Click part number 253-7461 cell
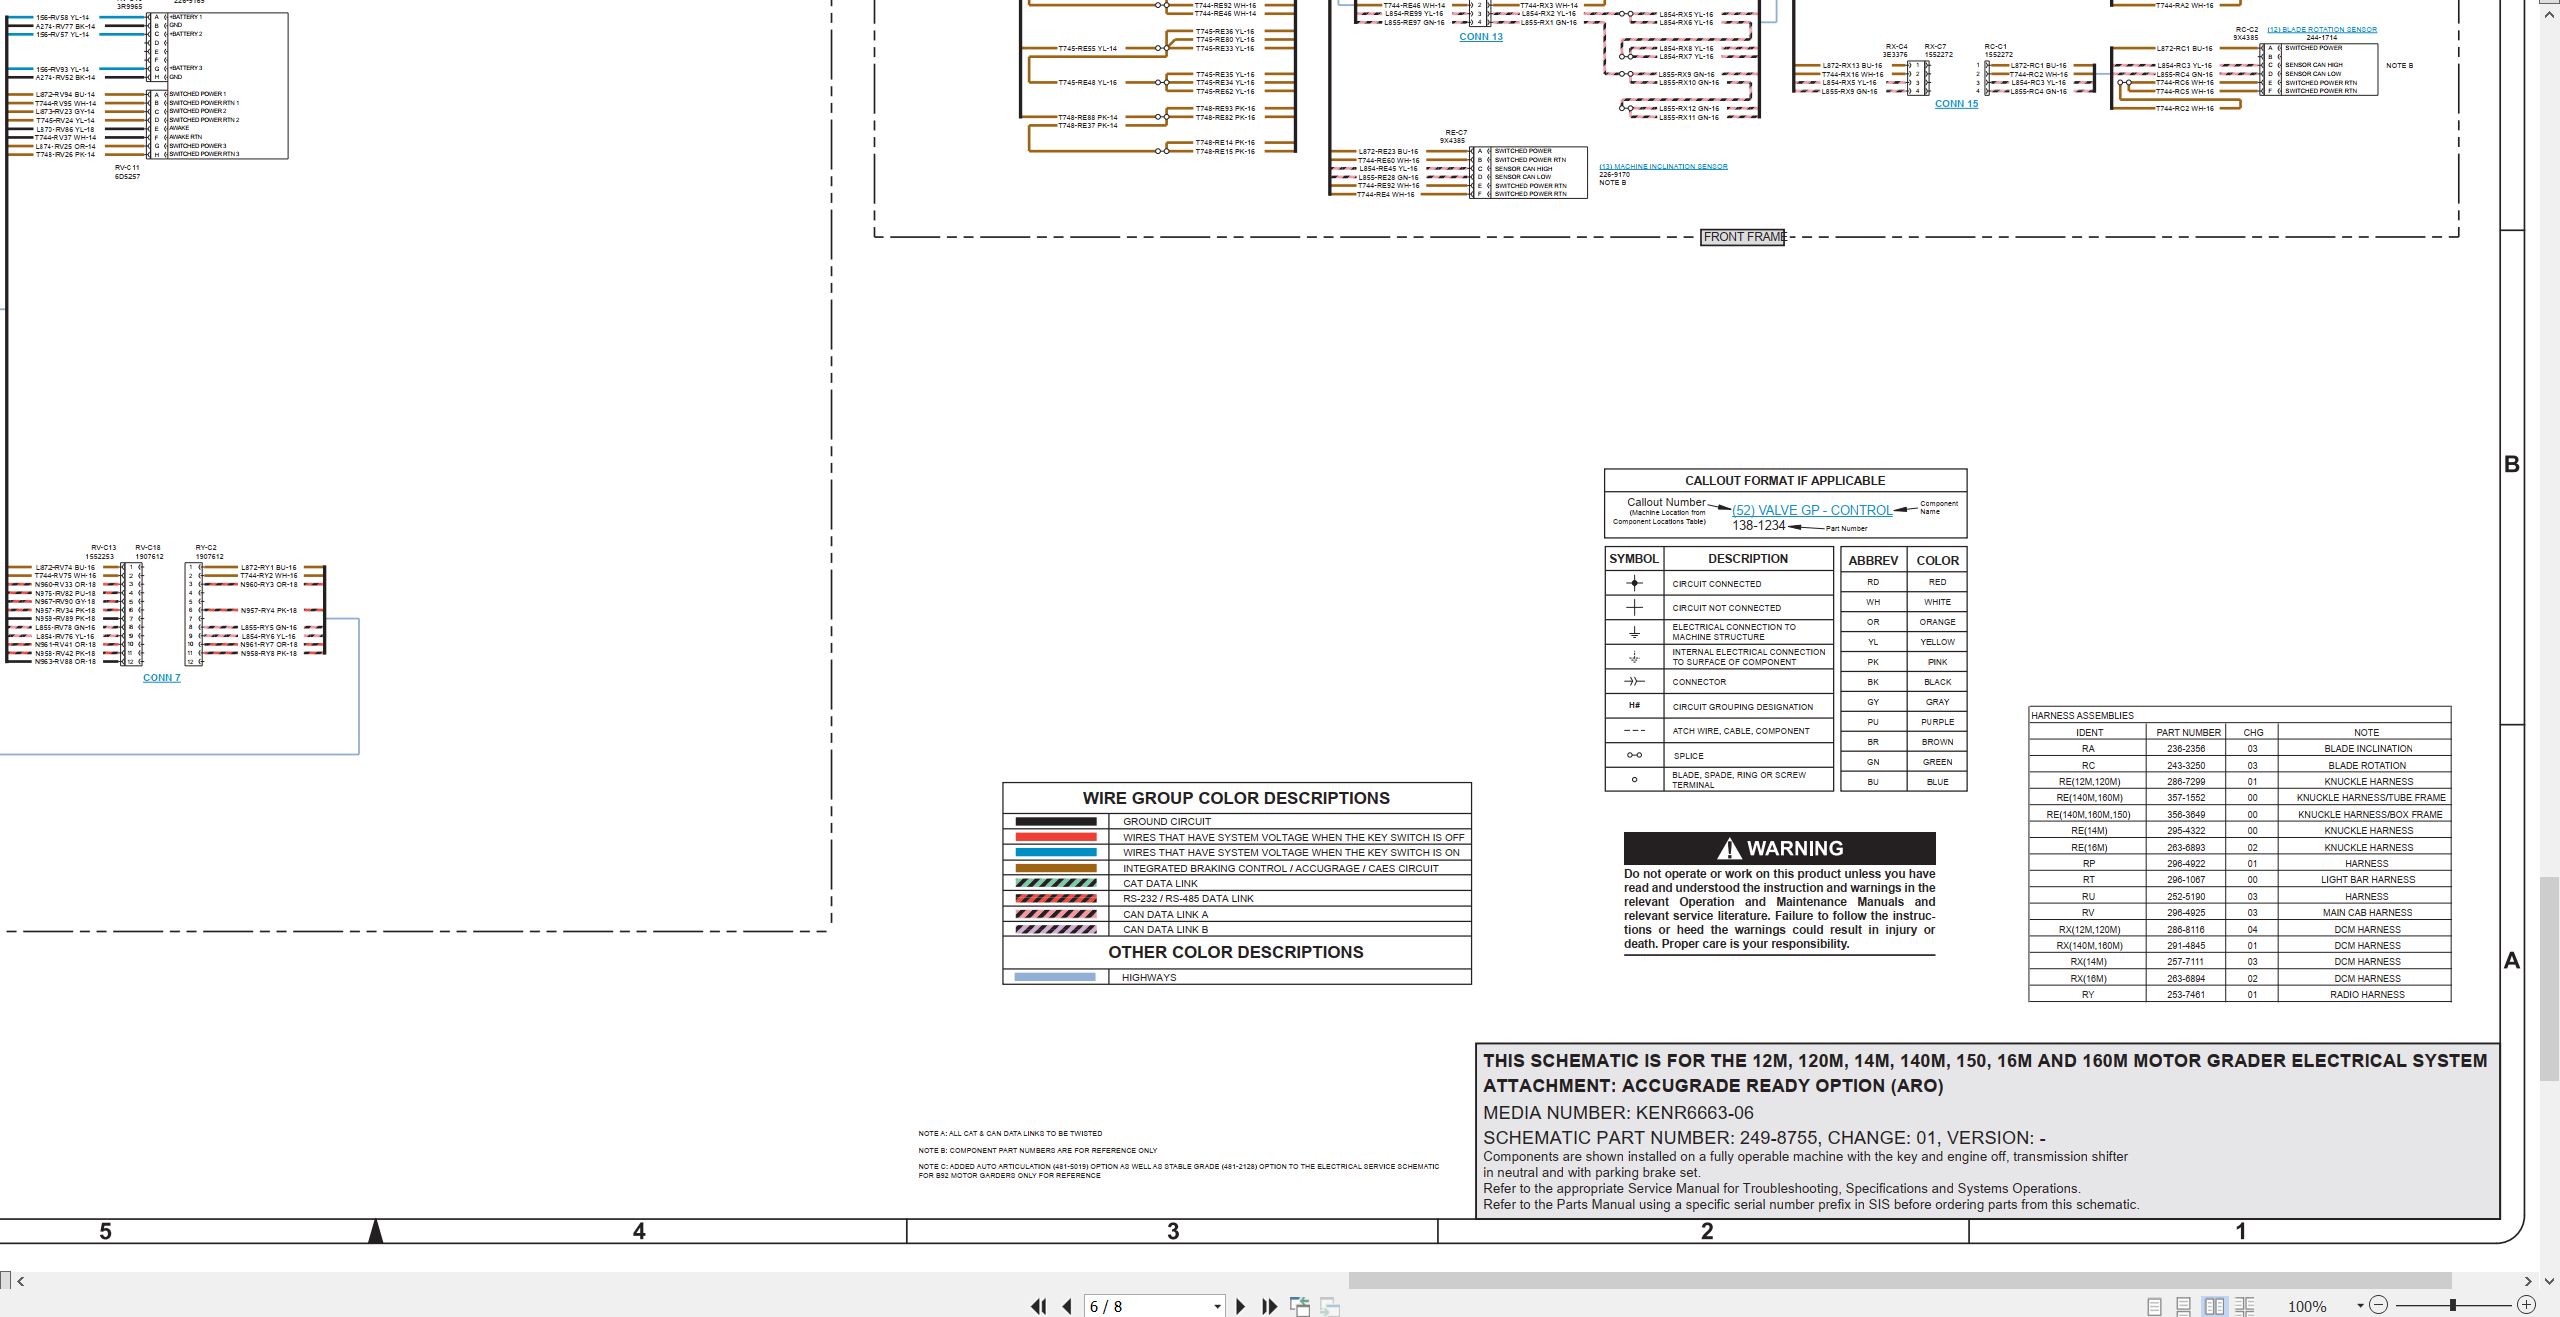The image size is (2560, 1317). [x=2187, y=995]
